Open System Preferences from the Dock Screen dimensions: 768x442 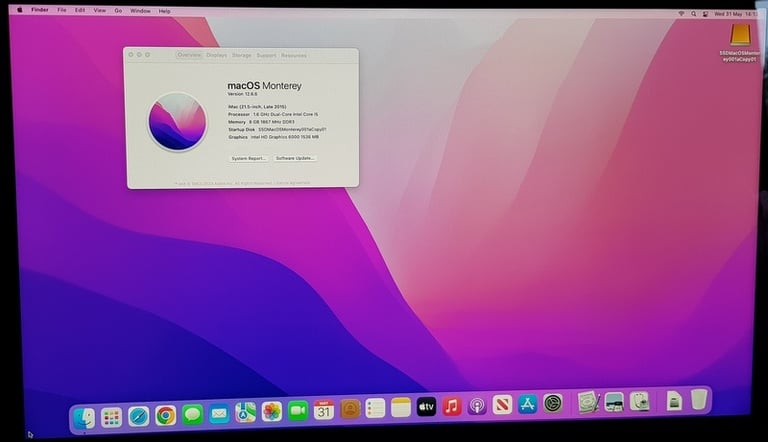[x=552, y=404]
